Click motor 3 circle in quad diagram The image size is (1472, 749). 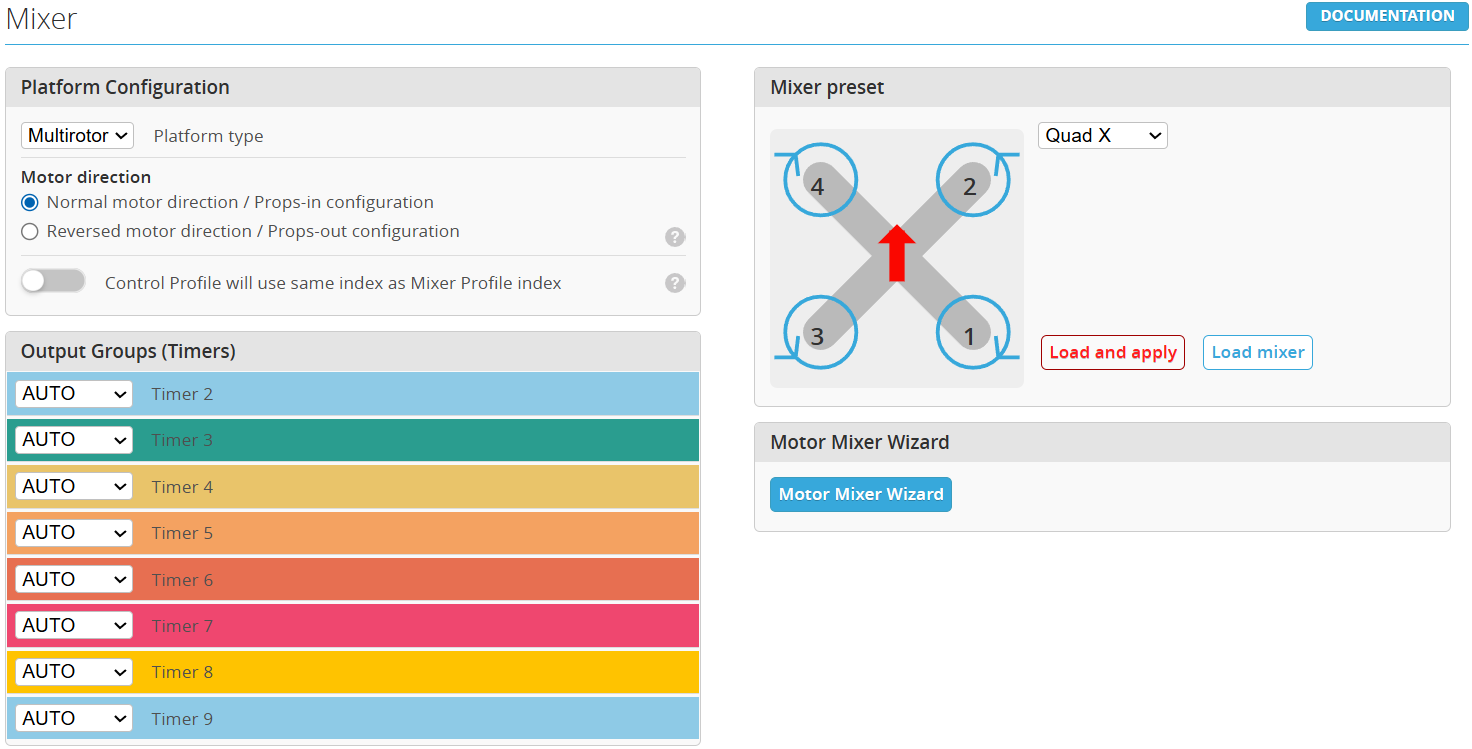point(820,331)
